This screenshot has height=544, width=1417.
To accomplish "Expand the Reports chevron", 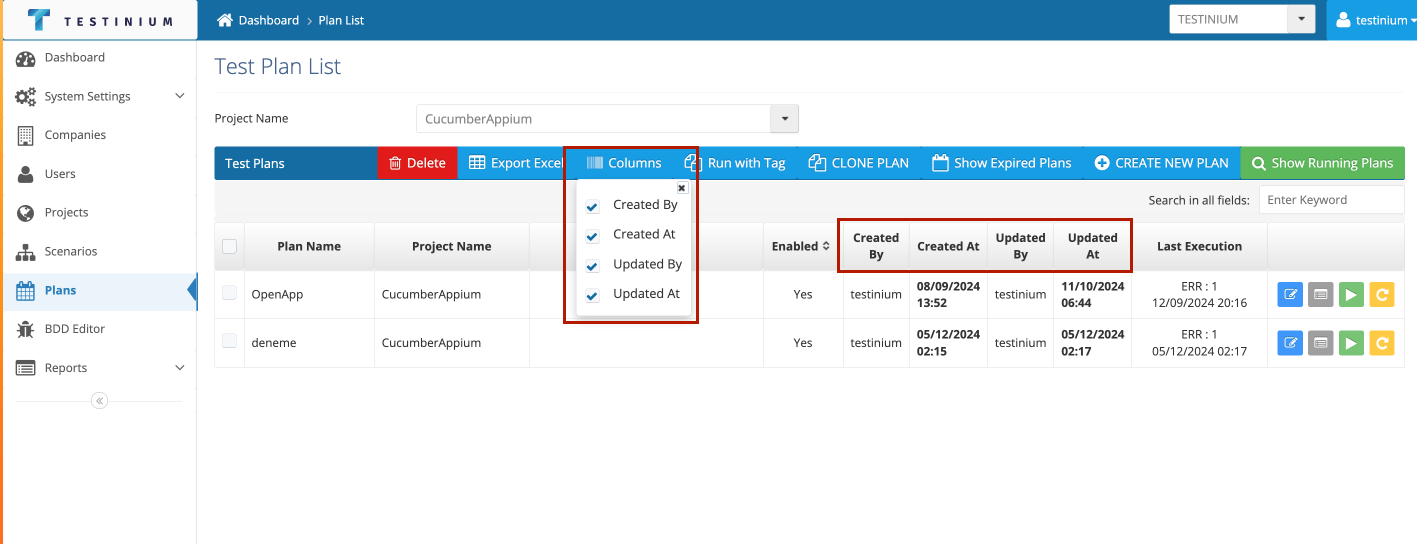I will 180,368.
